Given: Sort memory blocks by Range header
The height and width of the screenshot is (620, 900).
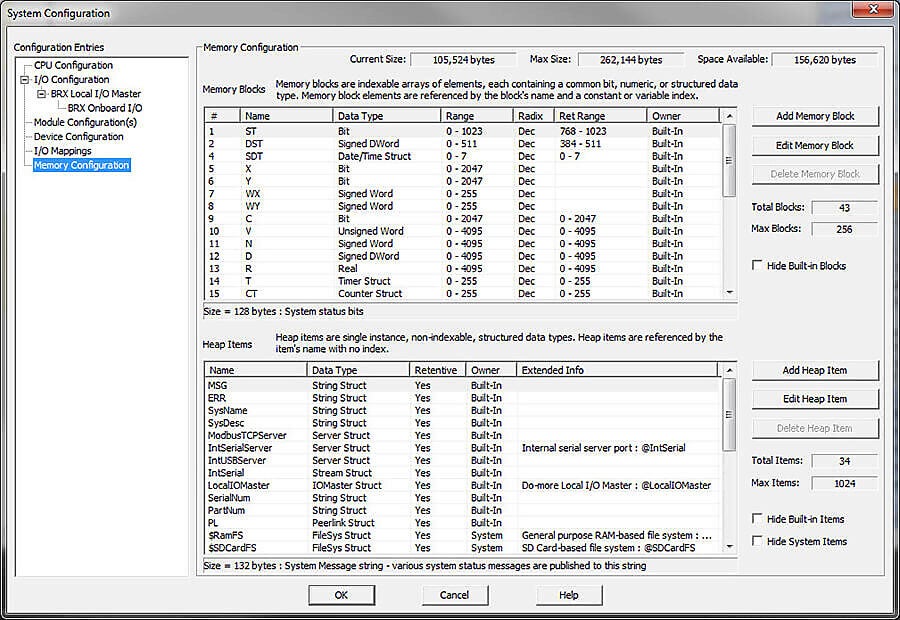Looking at the screenshot, I should click(476, 116).
